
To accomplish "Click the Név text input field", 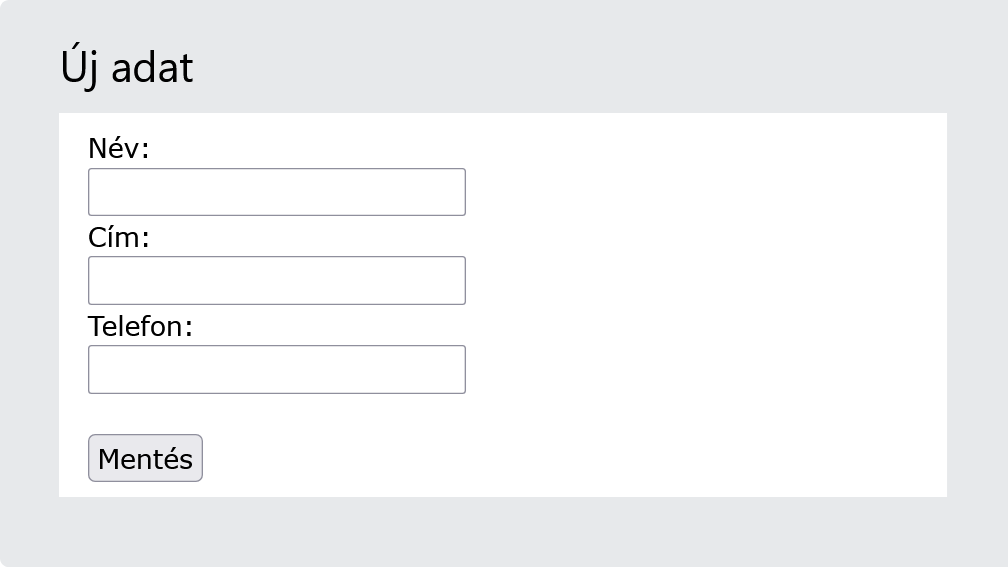I will (276, 192).
